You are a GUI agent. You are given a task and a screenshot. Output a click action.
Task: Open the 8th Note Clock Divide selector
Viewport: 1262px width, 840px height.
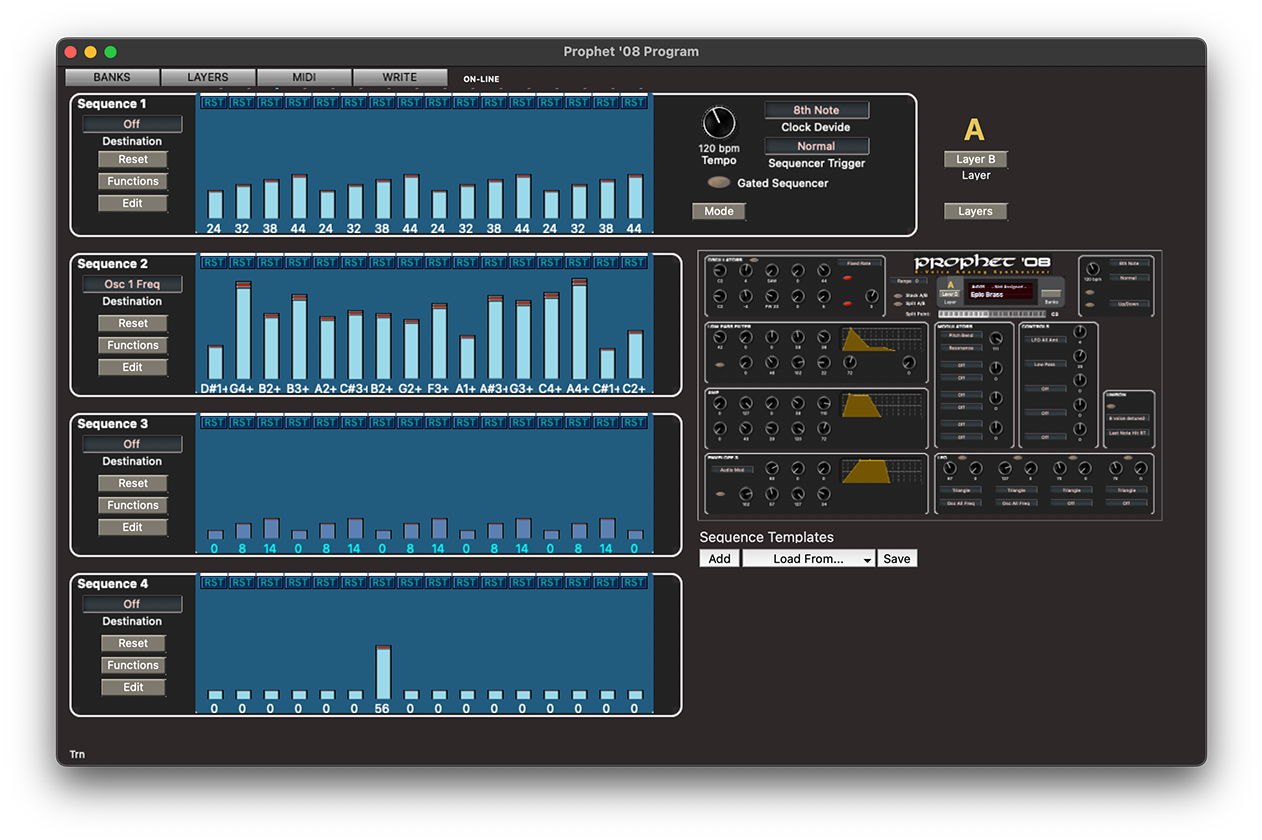coord(816,109)
